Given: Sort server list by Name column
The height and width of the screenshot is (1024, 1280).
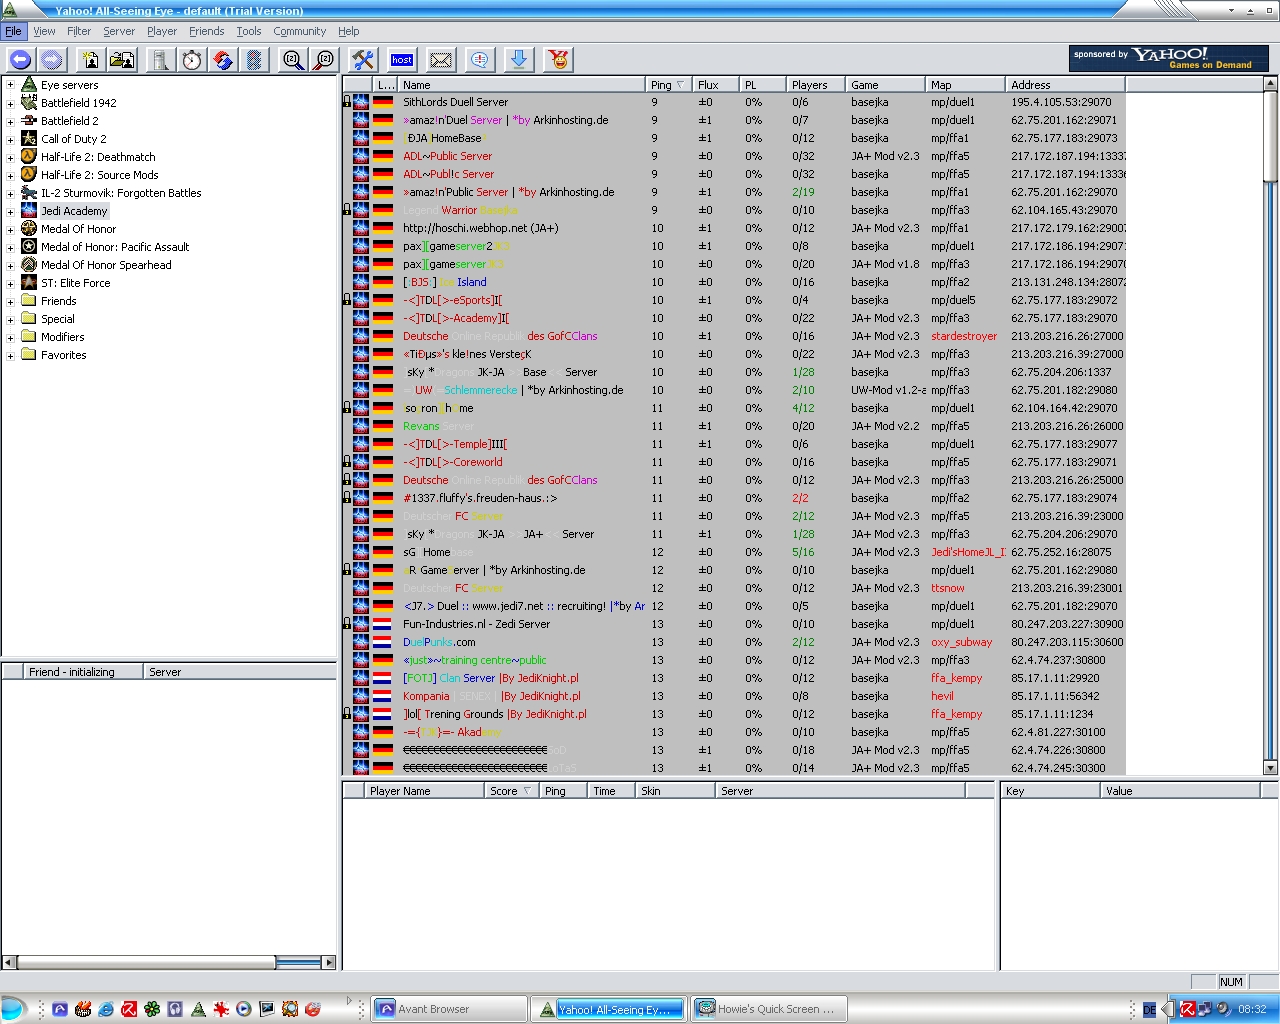Looking at the screenshot, I should coord(522,85).
